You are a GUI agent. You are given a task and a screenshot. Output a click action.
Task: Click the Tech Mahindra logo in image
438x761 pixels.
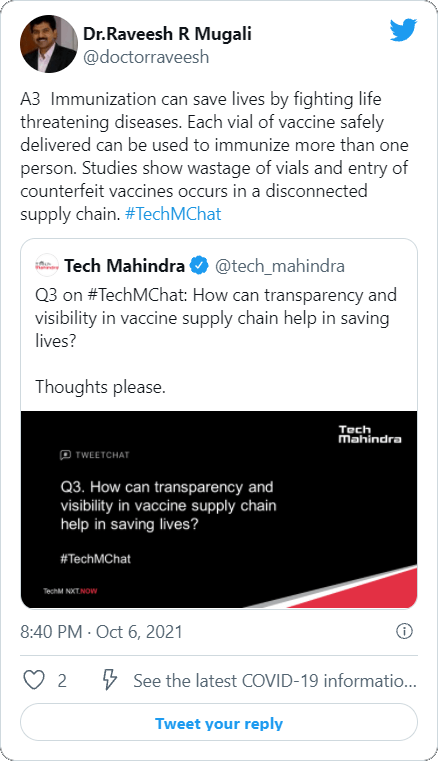coord(370,434)
